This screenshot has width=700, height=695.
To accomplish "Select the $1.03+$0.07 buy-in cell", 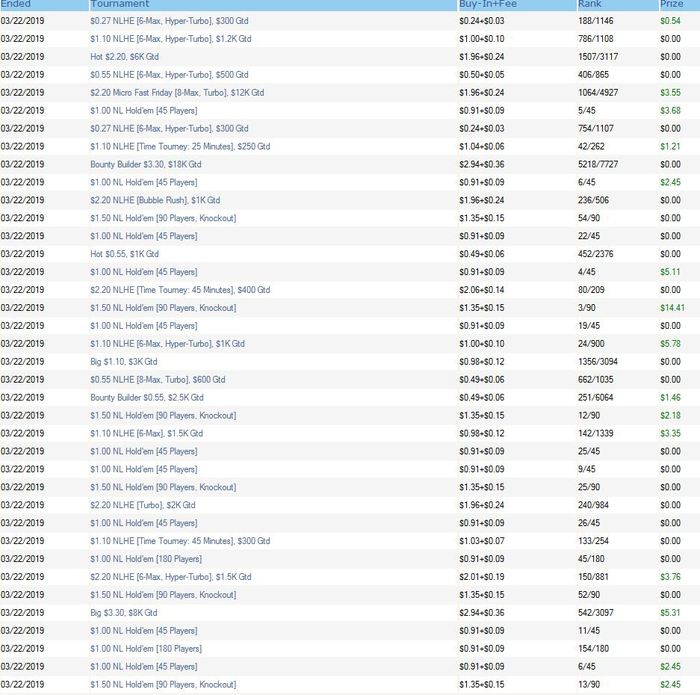I will point(482,541).
